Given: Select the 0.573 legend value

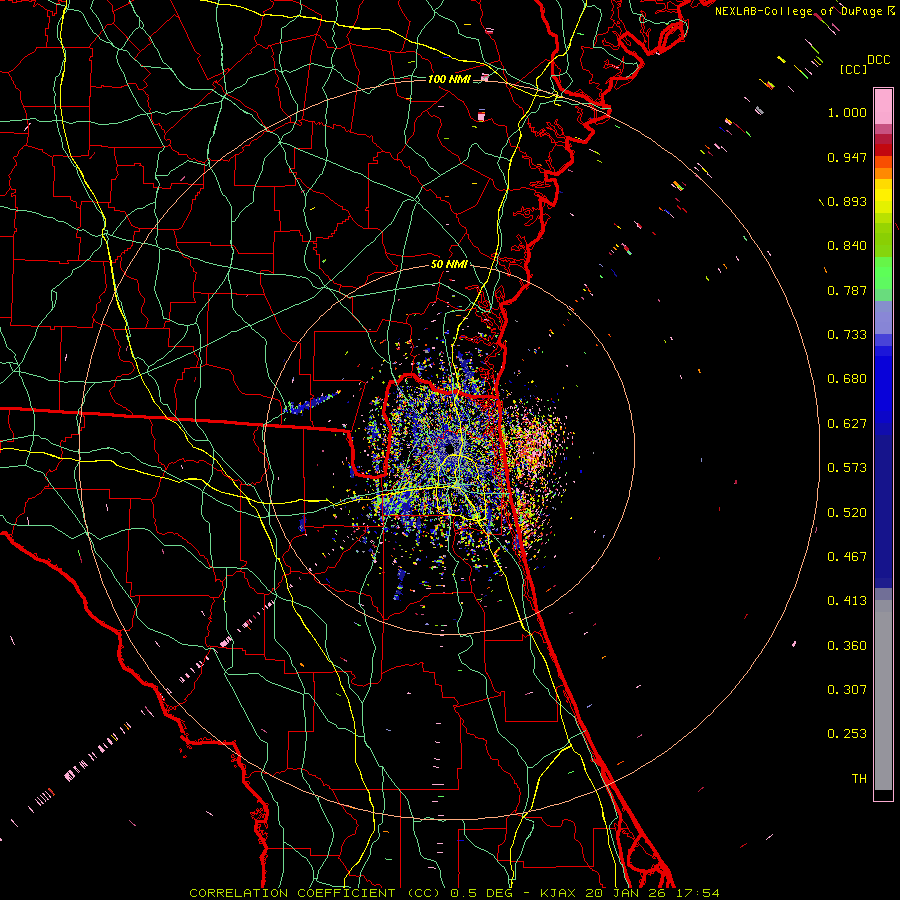Looking at the screenshot, I should click(847, 468).
